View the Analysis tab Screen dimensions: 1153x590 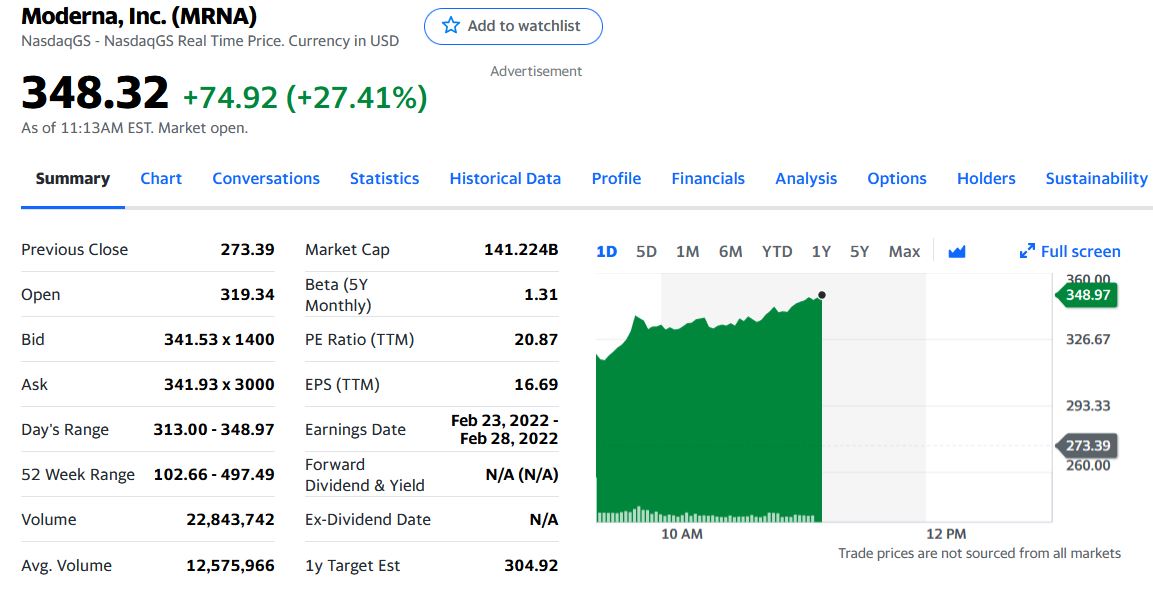tap(806, 179)
